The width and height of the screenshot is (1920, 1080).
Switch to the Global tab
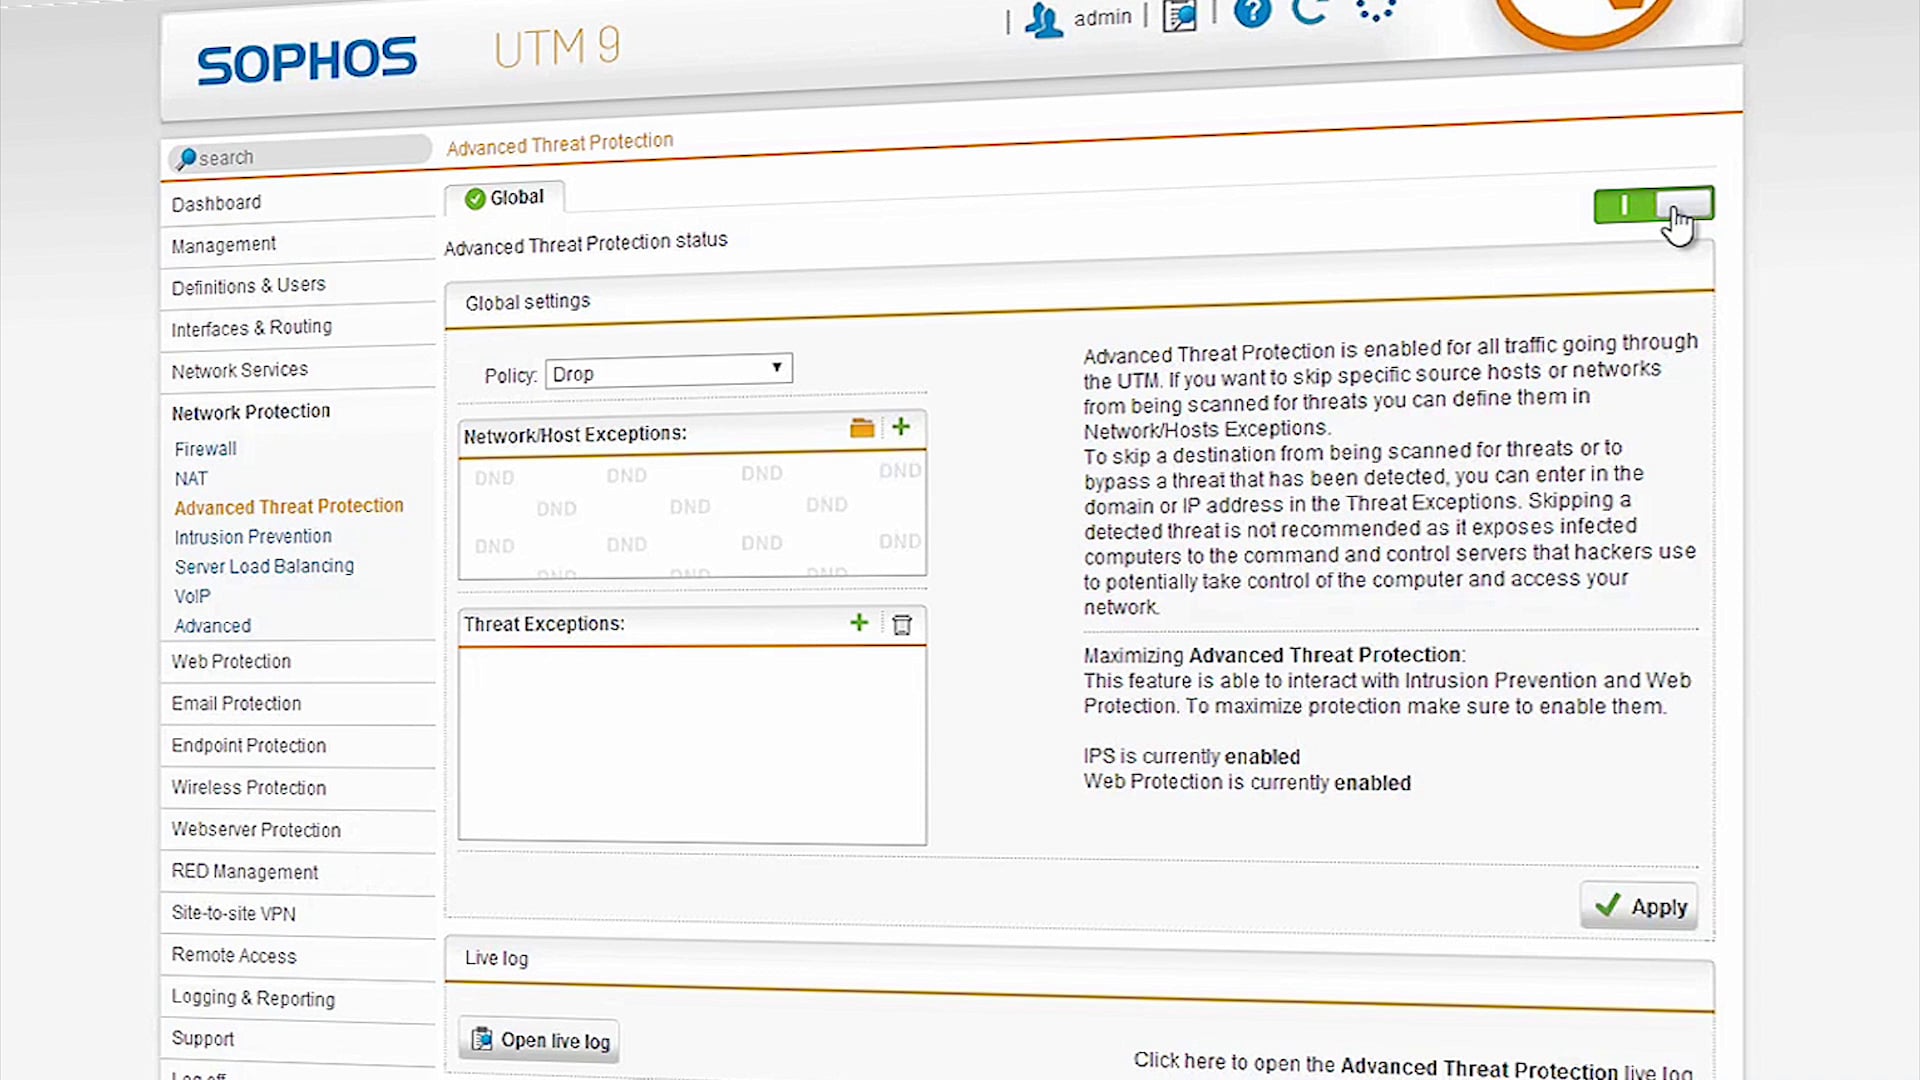(505, 198)
